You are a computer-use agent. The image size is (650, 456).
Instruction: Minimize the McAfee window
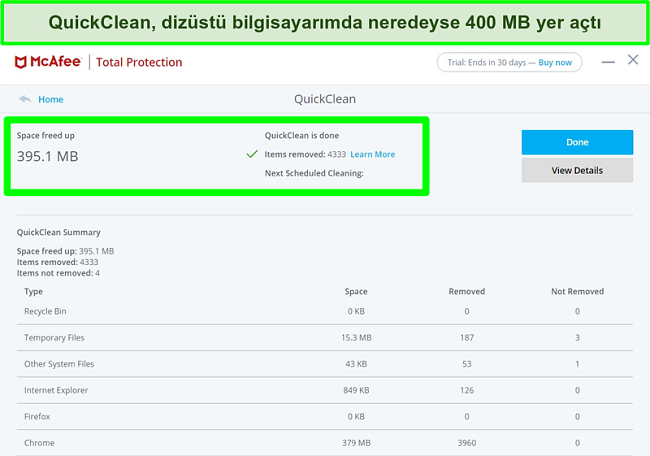point(608,62)
